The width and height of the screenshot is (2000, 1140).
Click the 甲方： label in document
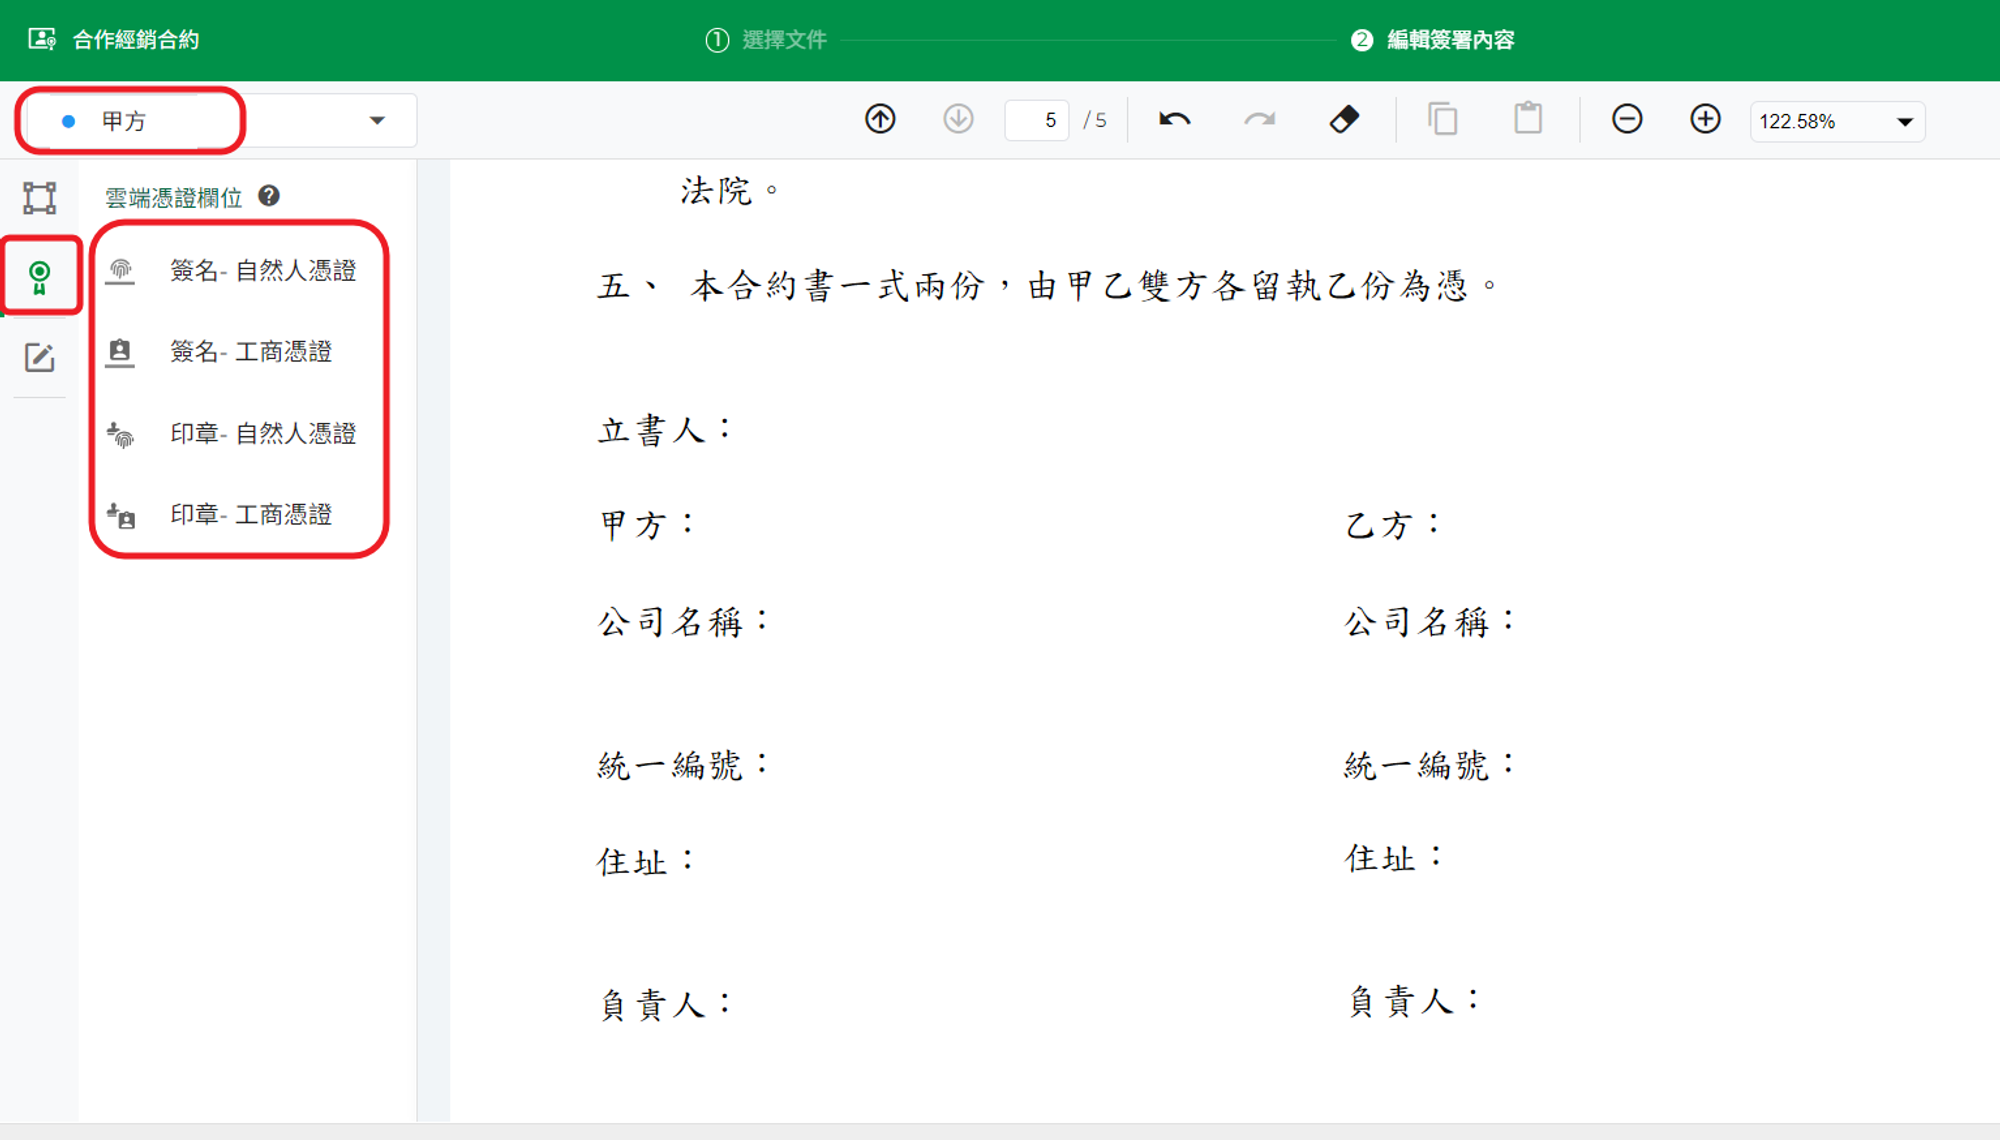647,525
